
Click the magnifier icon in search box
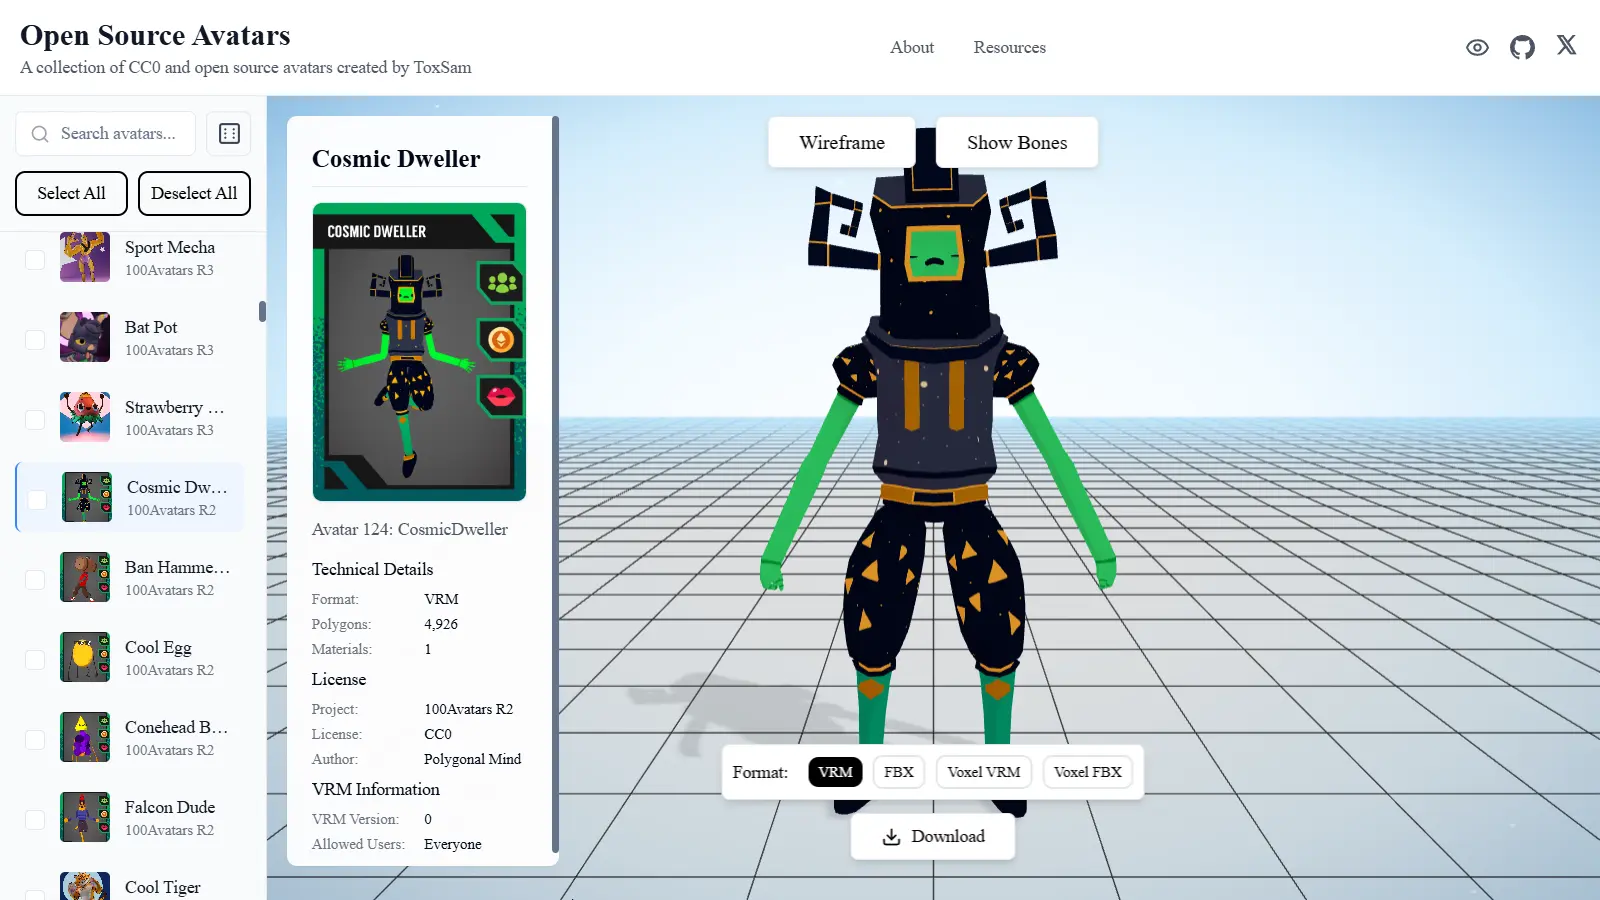[x=40, y=134]
